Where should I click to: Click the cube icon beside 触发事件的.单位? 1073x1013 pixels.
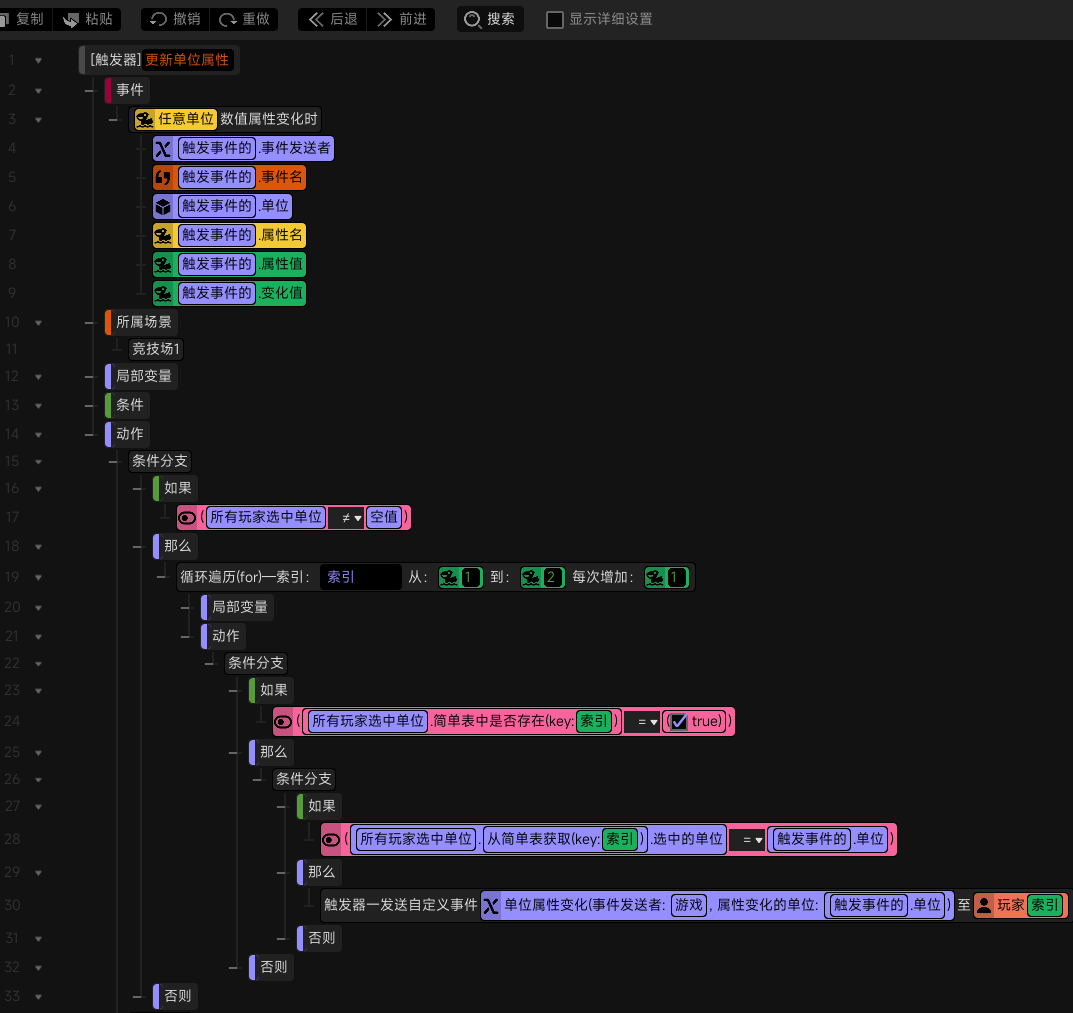tap(163, 207)
